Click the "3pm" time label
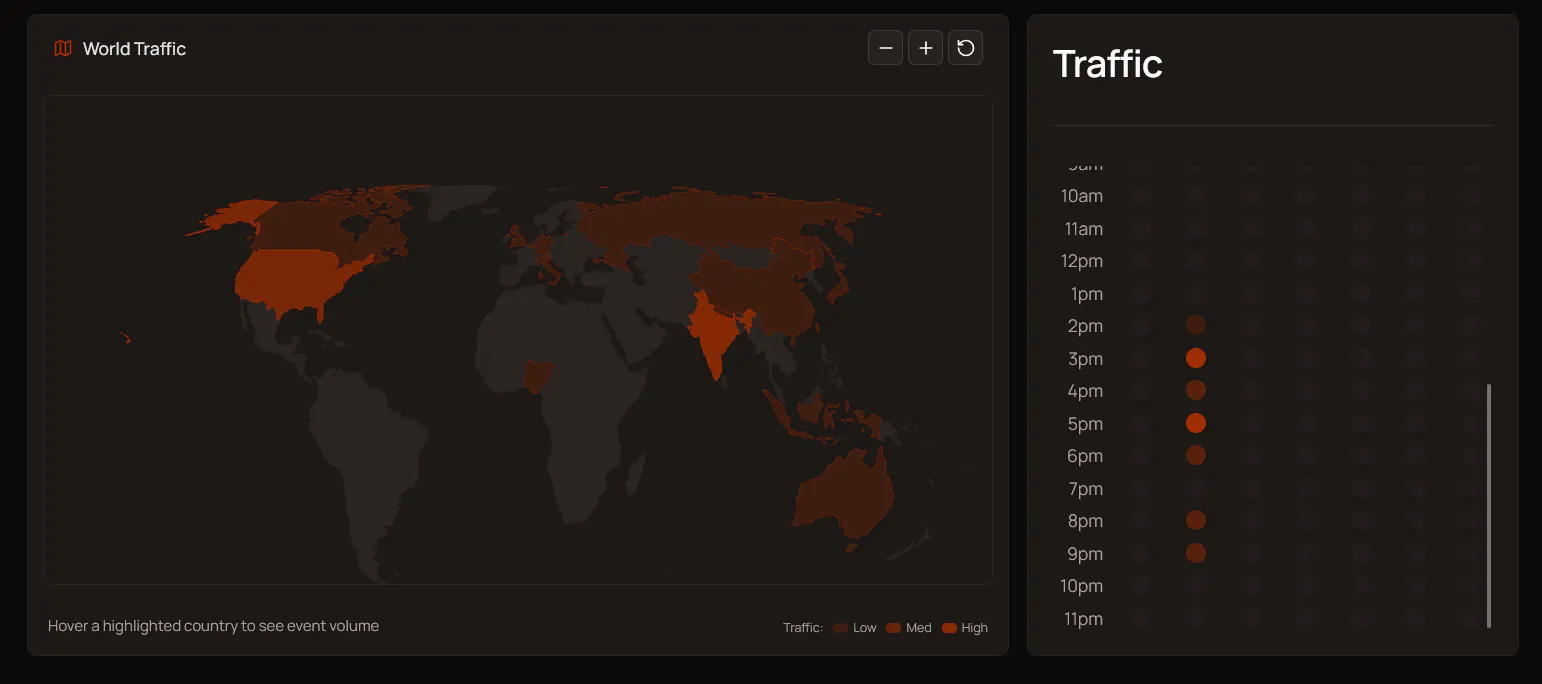 [1085, 359]
